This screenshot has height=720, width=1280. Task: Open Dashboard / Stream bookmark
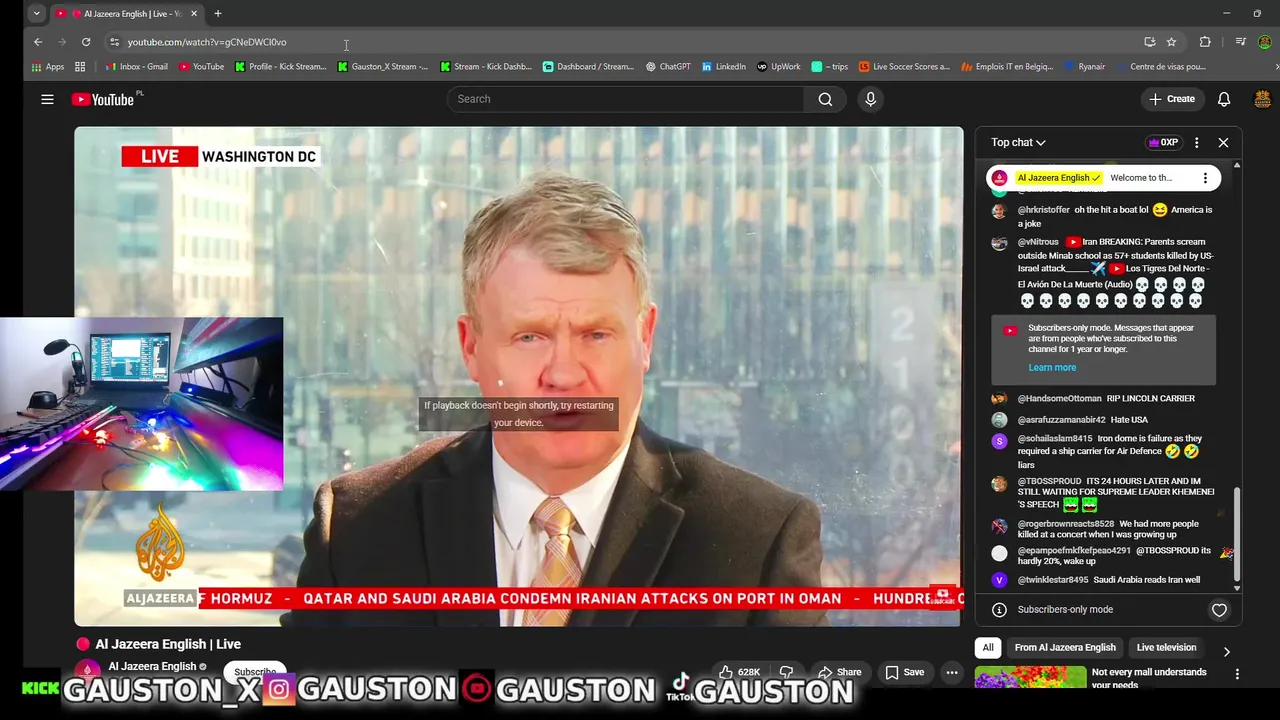click(x=588, y=67)
